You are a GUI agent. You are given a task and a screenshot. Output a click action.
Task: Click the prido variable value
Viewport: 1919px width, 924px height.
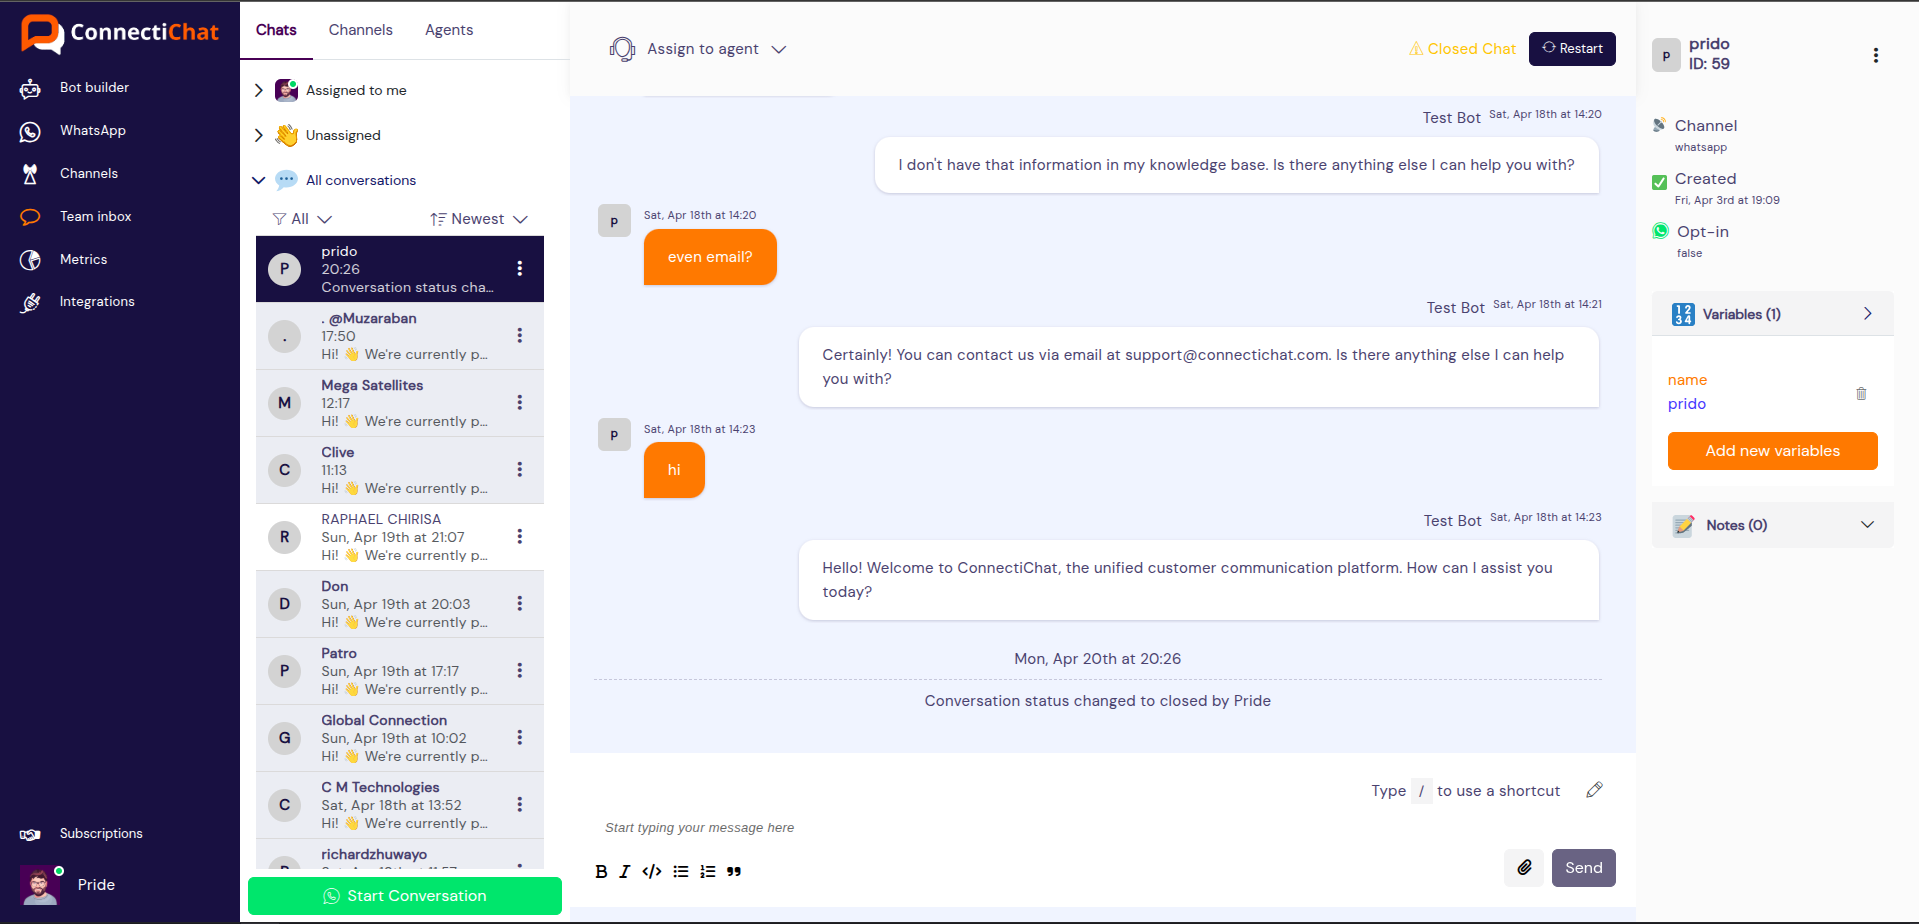(1687, 404)
